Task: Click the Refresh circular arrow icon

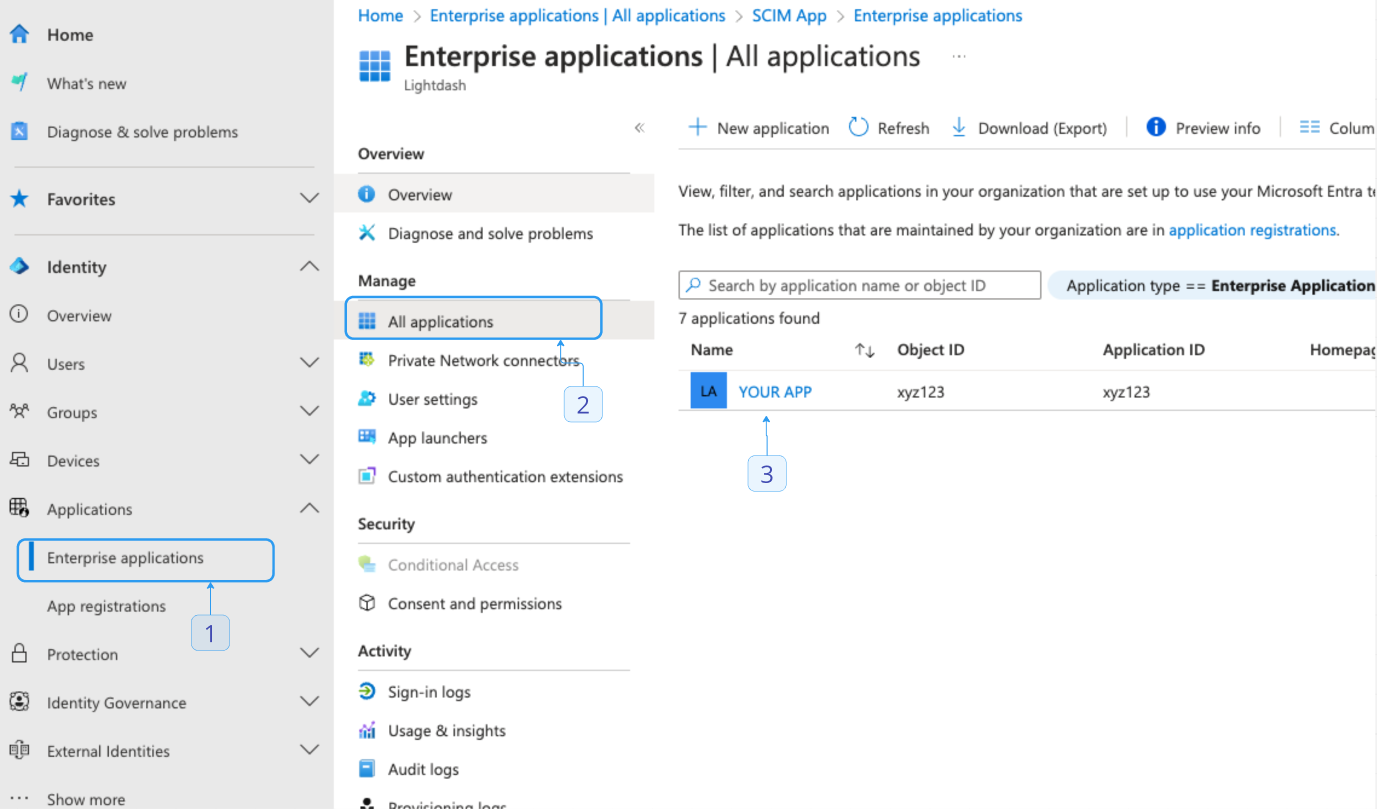Action: click(858, 127)
